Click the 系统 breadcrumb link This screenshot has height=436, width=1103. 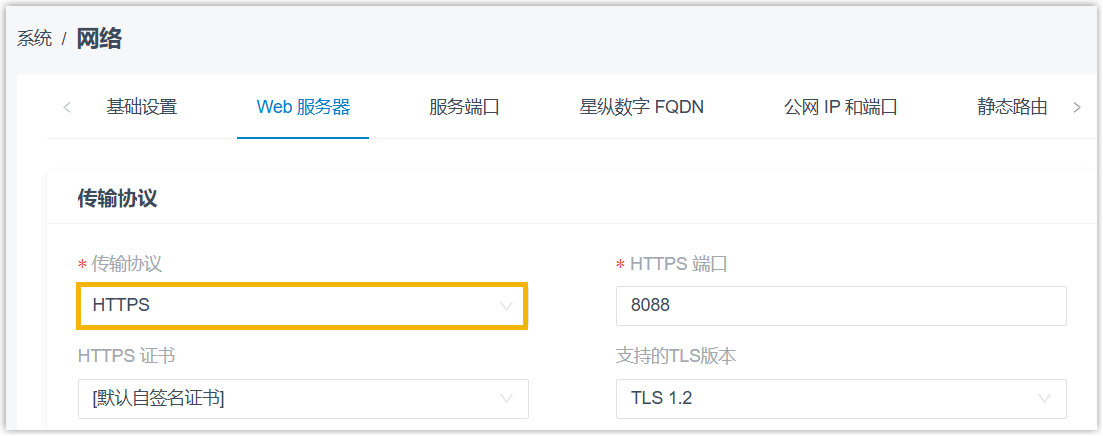[x=34, y=40]
